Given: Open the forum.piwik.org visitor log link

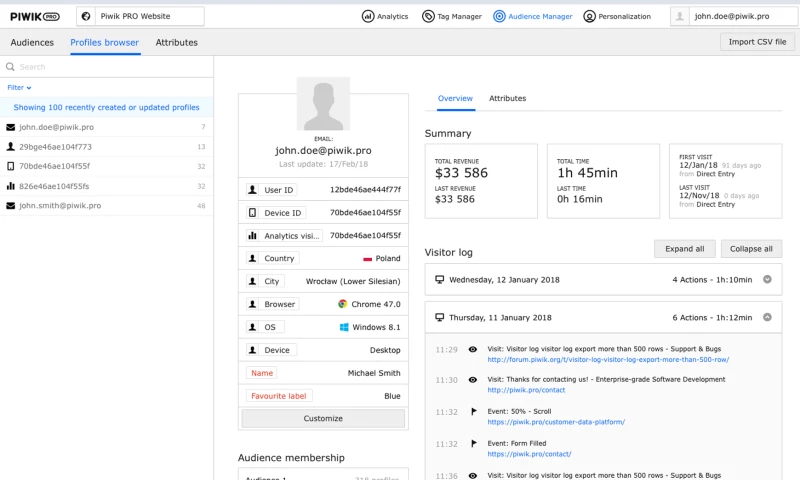Looking at the screenshot, I should [608, 360].
